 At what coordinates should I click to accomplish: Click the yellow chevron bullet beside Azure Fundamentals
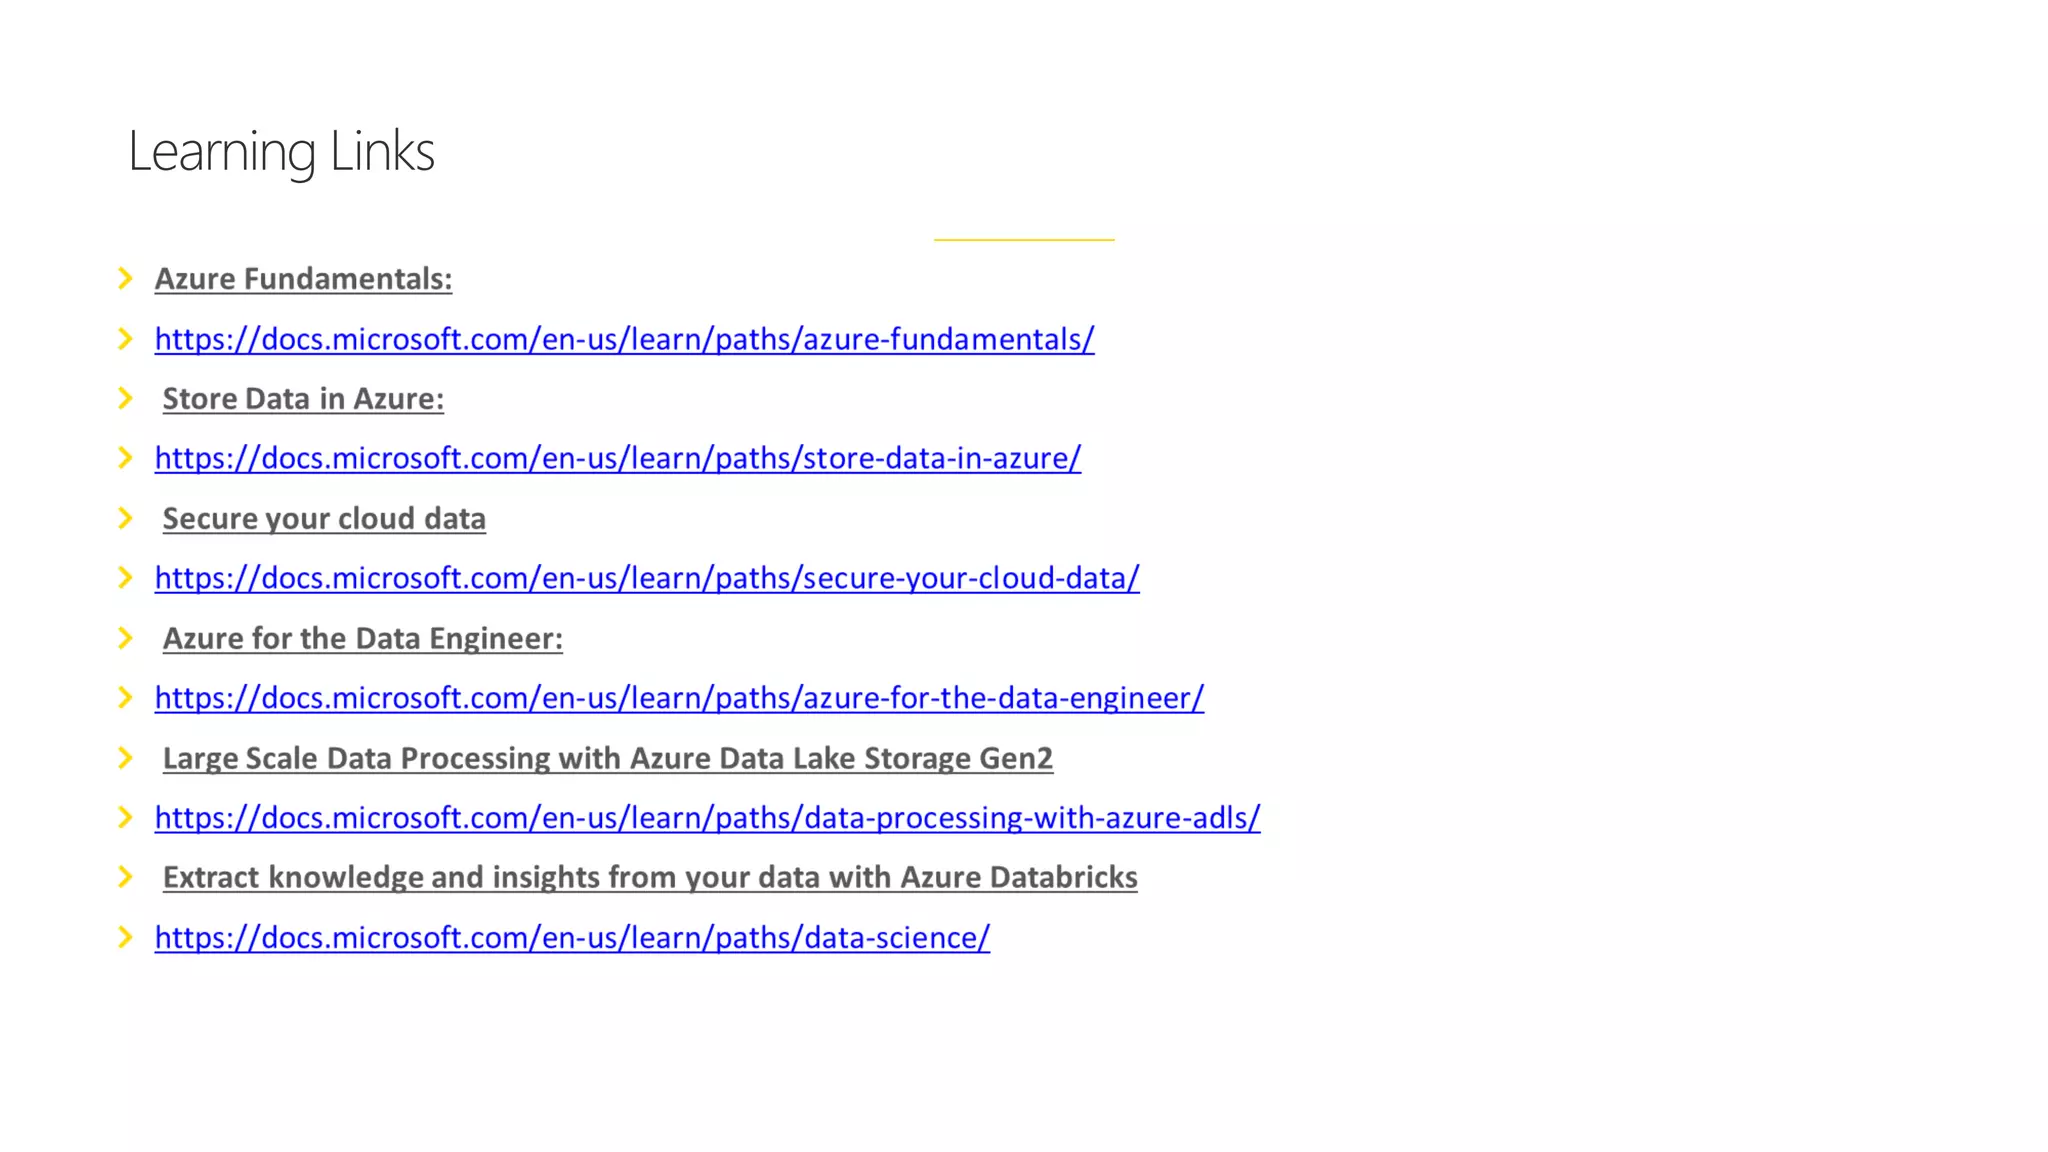click(125, 278)
